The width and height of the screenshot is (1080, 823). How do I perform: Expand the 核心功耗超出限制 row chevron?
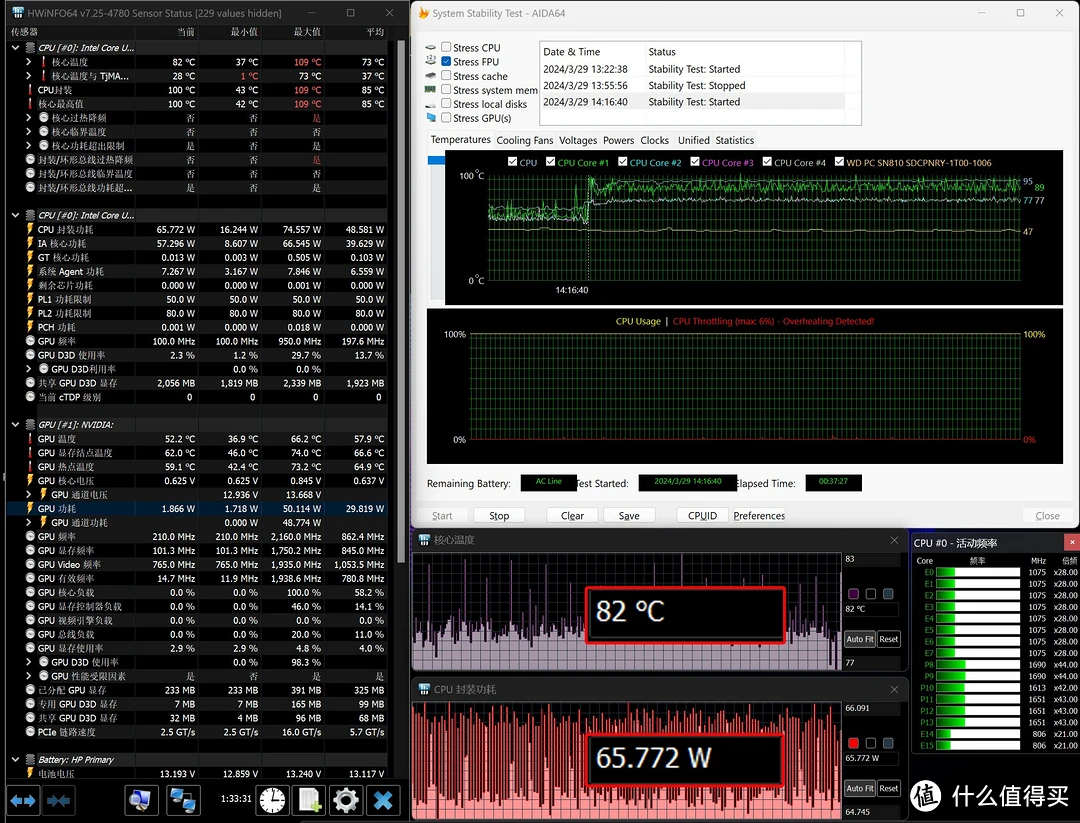point(29,145)
